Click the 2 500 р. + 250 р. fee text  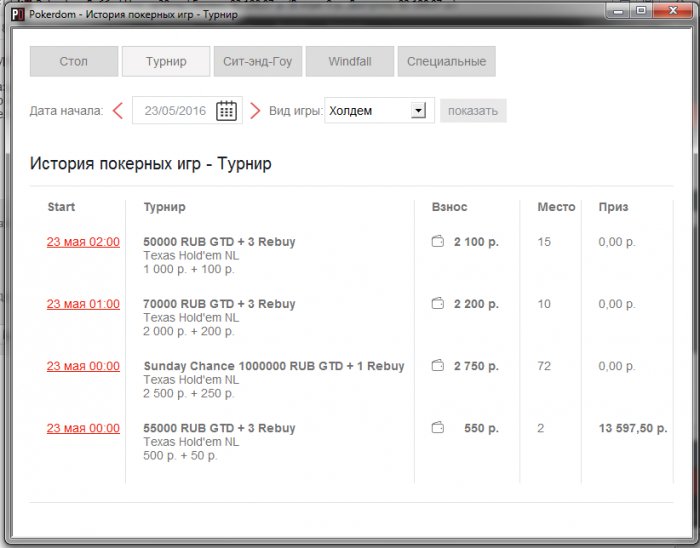click(x=188, y=393)
